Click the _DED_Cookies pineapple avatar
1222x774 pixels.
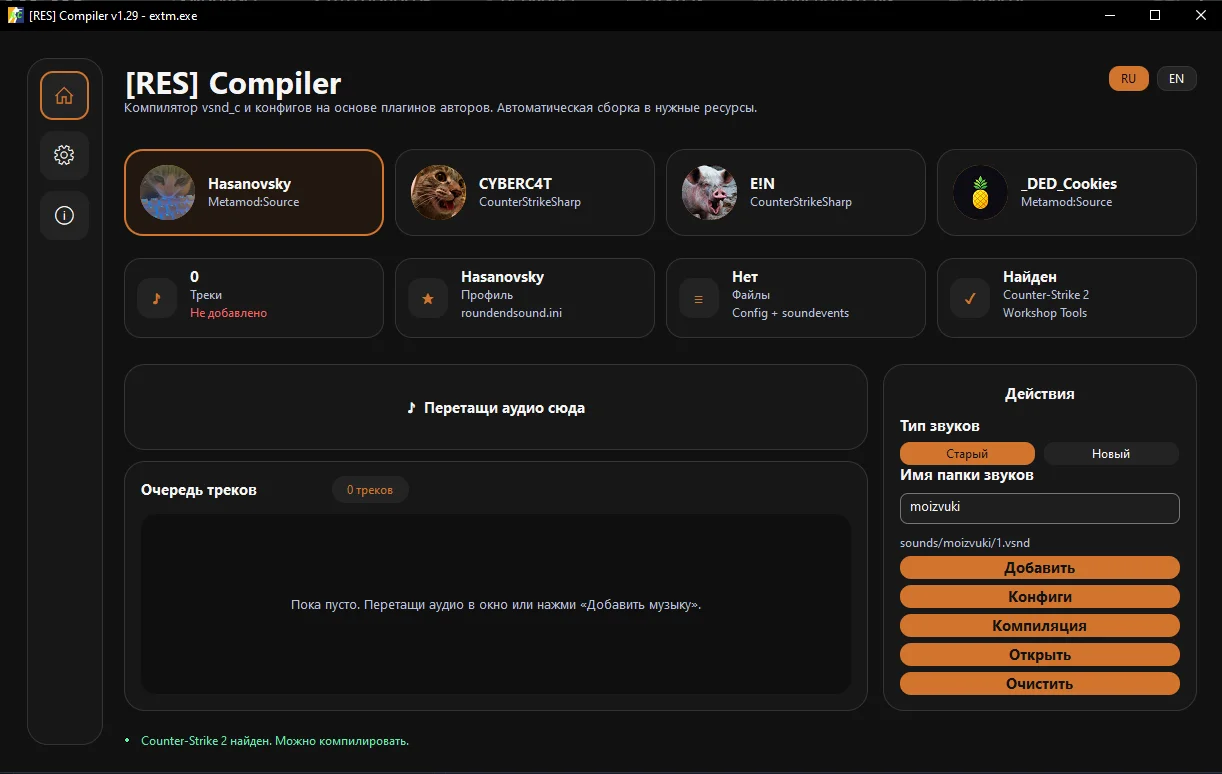(980, 192)
